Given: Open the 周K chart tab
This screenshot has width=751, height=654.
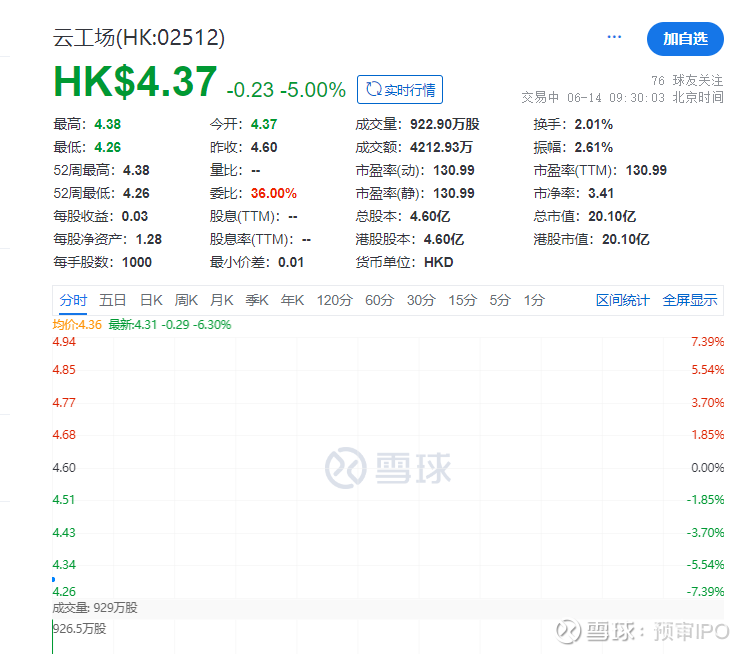Looking at the screenshot, I should [x=186, y=300].
